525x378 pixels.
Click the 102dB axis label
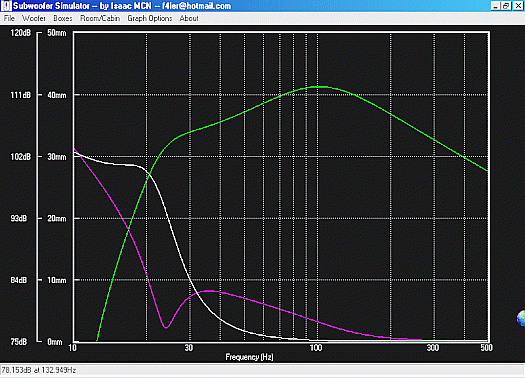point(20,157)
